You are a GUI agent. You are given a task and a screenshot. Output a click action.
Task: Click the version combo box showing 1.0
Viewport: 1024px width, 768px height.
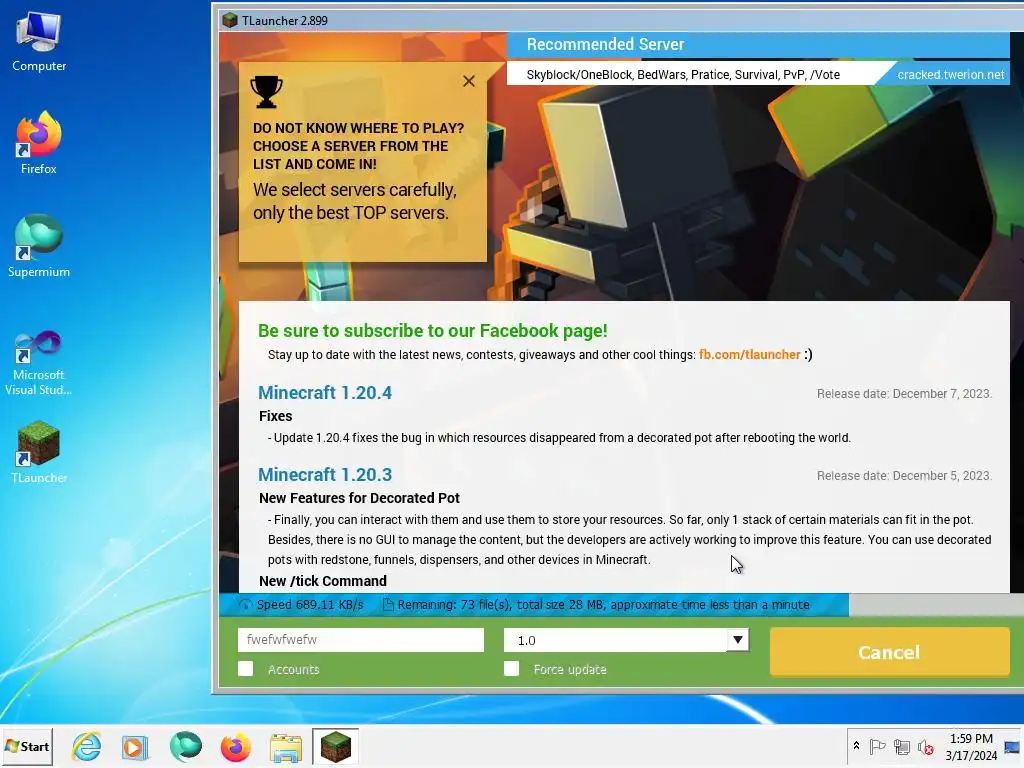coord(626,640)
